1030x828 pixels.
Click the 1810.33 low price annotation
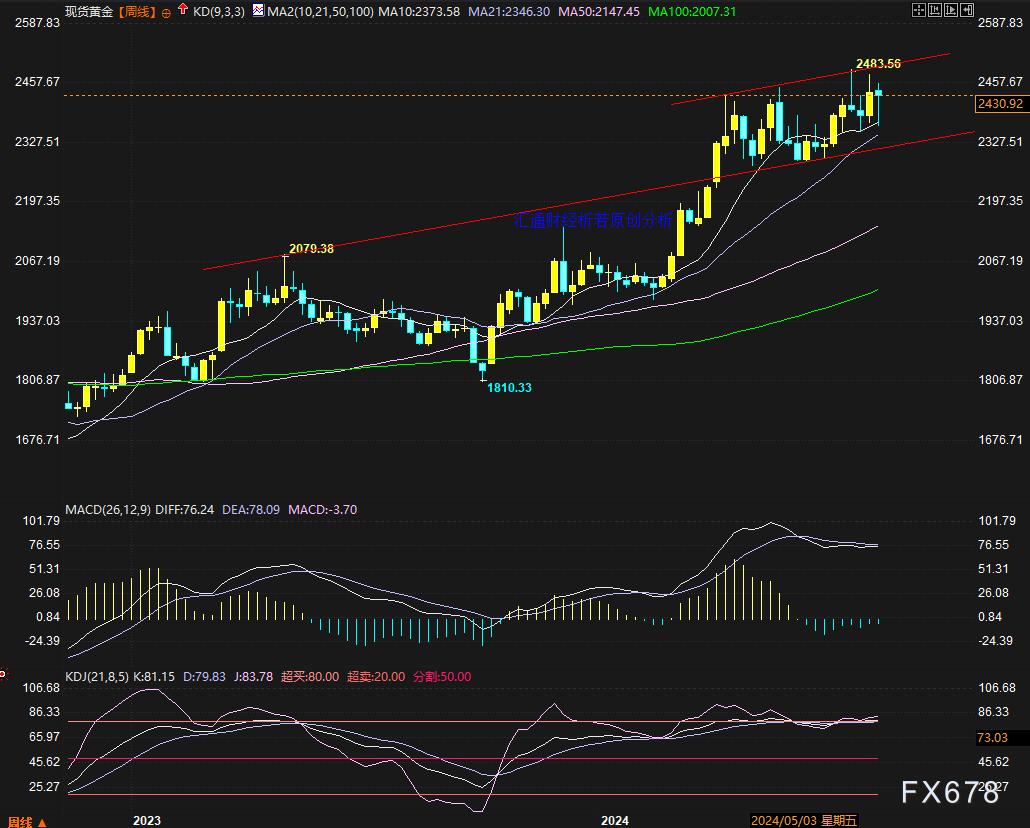click(509, 387)
